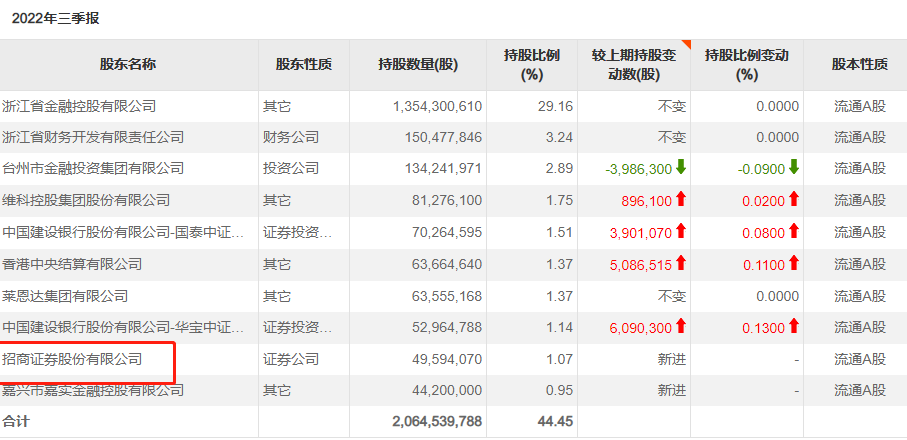Viewport: 907px width, 440px height.
Task: Open shareholder 浙江省金融控股有限公司
Action: (x=79, y=106)
